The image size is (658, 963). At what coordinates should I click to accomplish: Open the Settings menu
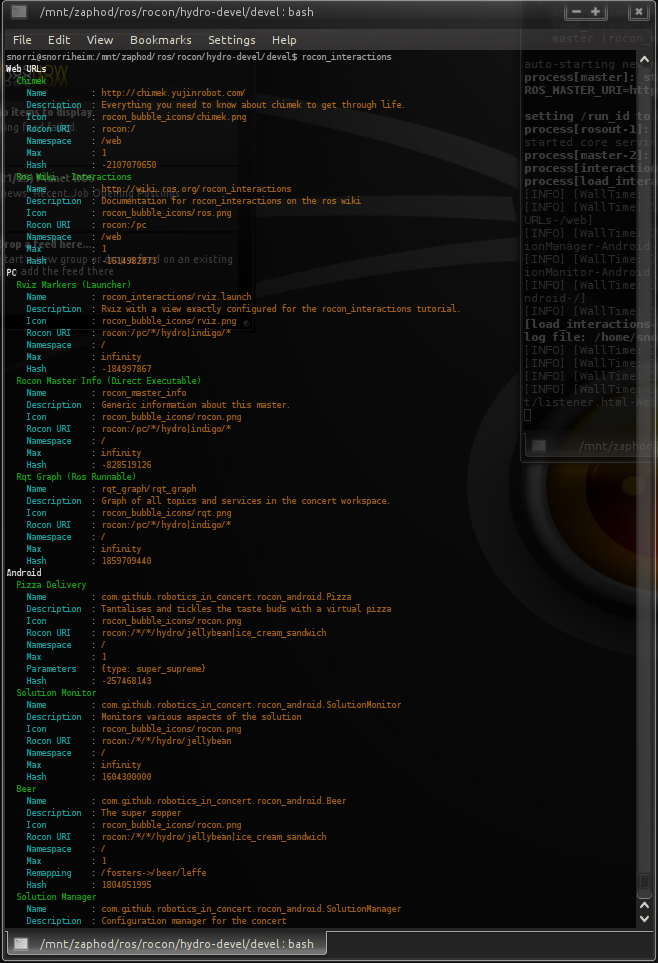pos(231,40)
